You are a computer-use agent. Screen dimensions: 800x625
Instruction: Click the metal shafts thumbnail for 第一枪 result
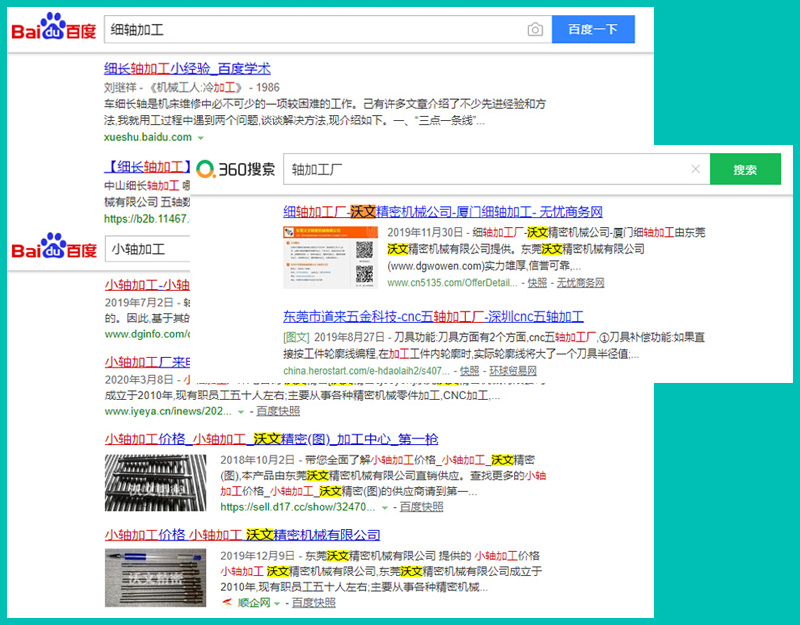click(156, 483)
